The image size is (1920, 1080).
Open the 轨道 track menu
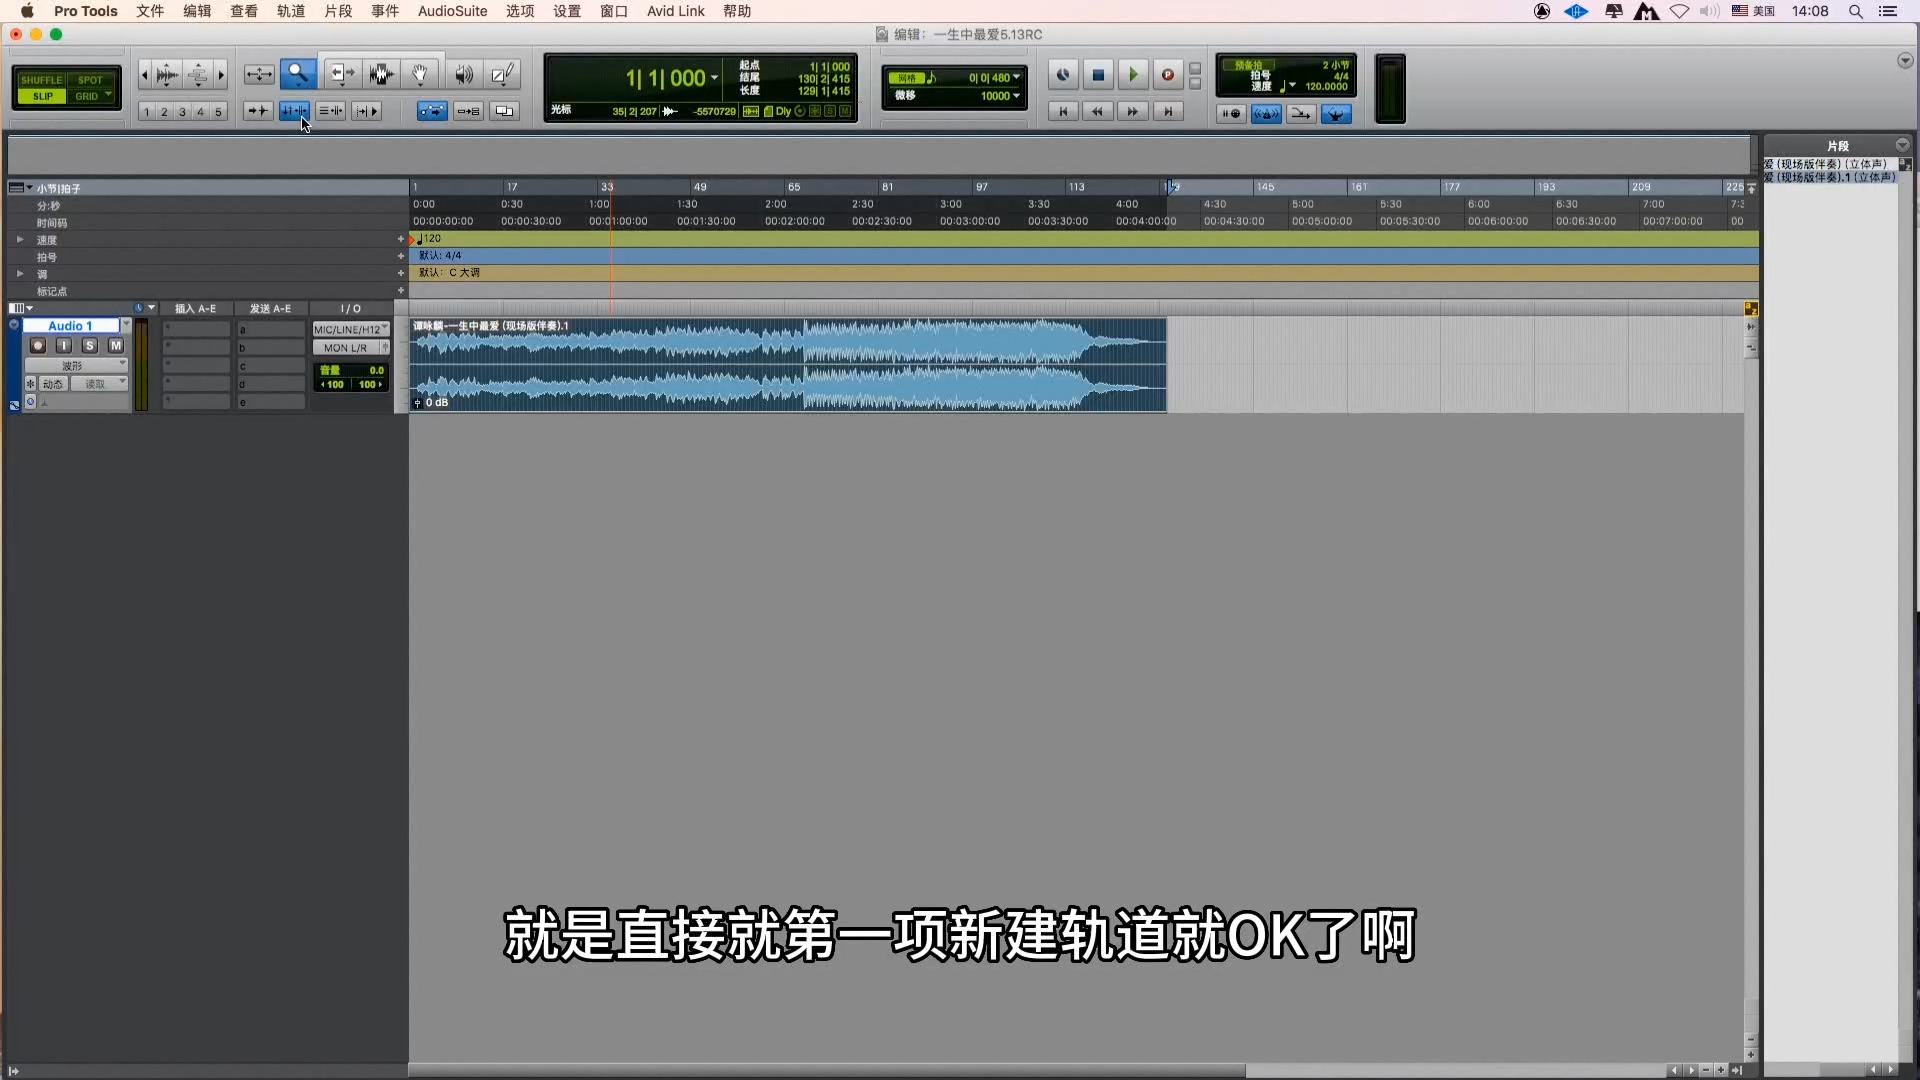click(x=290, y=11)
